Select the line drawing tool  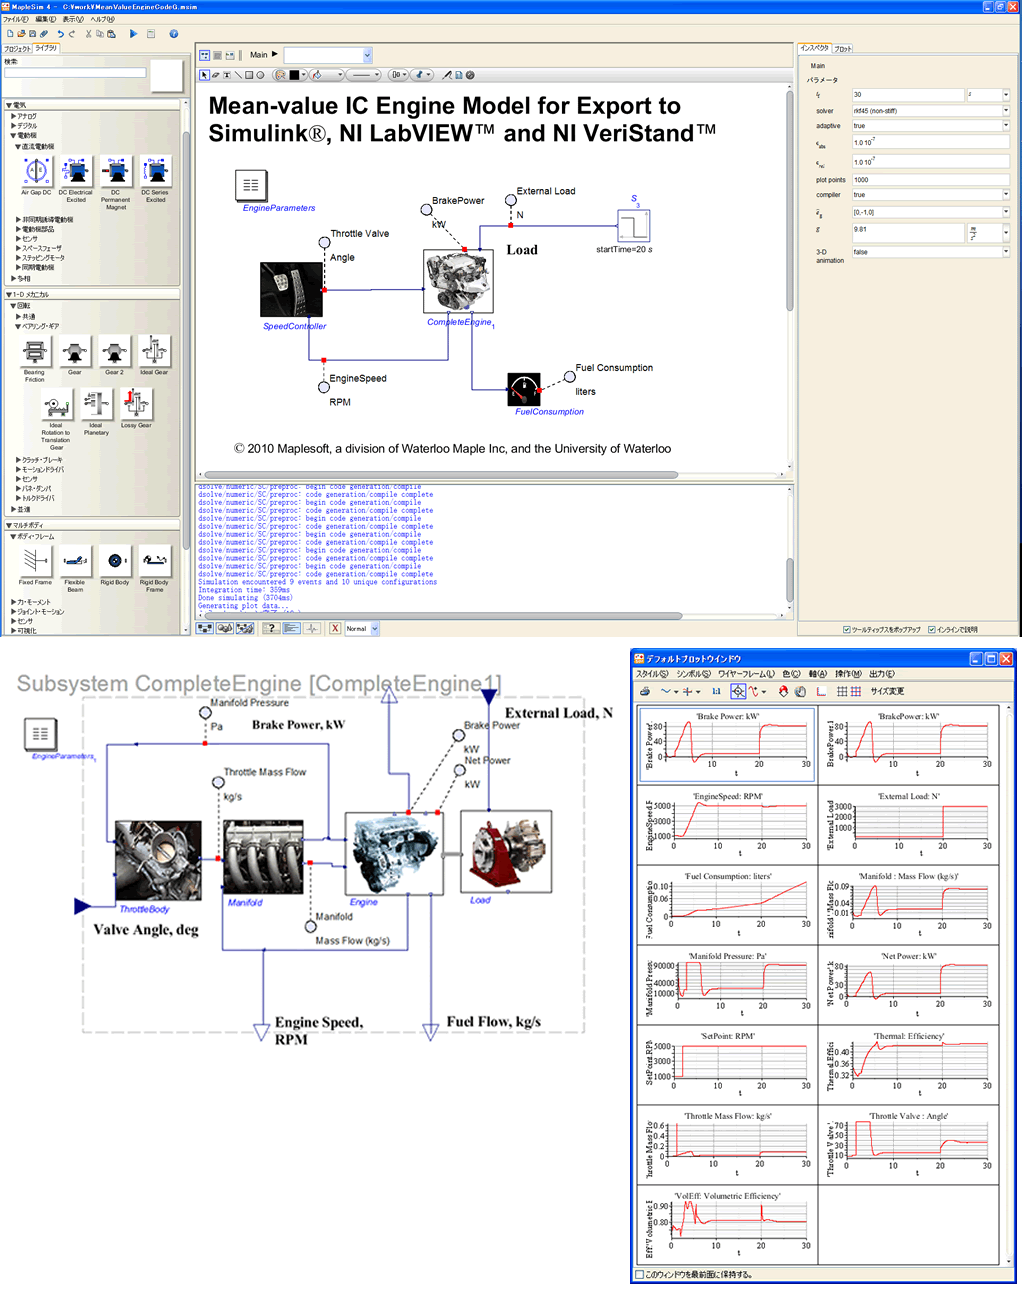pos(238,75)
